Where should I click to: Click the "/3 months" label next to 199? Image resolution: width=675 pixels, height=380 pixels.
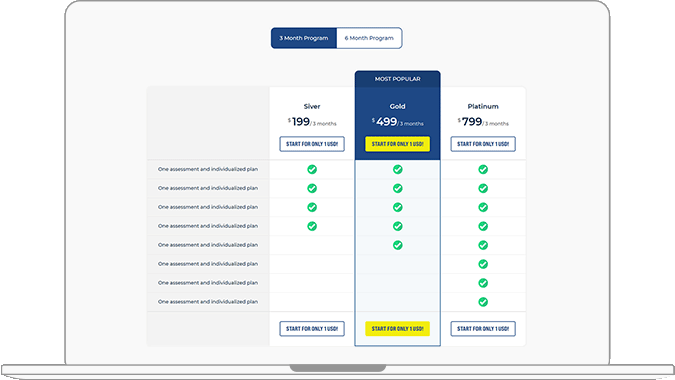point(323,124)
